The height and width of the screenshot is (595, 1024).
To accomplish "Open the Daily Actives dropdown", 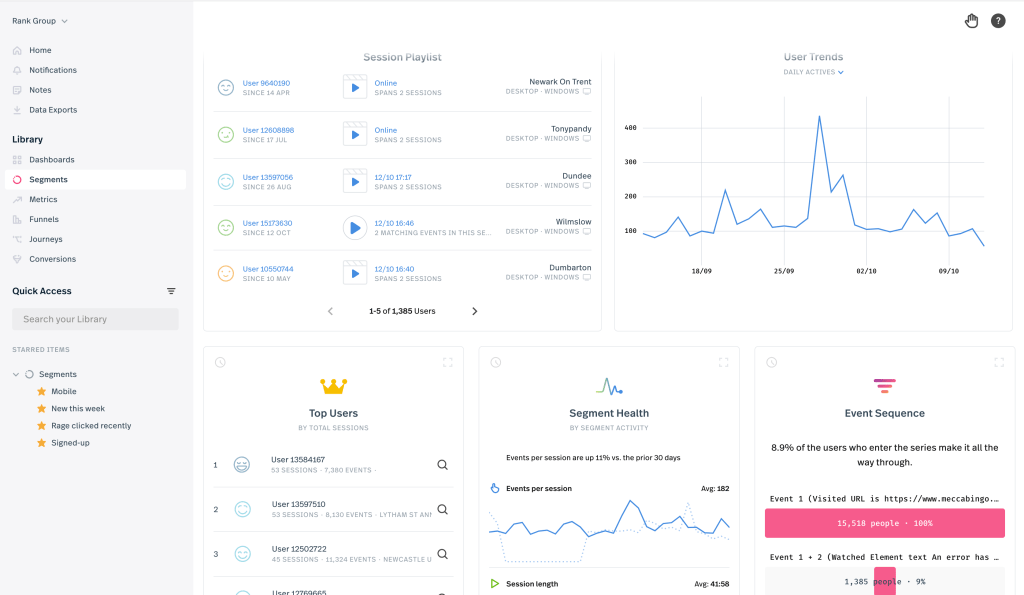I will pos(813,72).
